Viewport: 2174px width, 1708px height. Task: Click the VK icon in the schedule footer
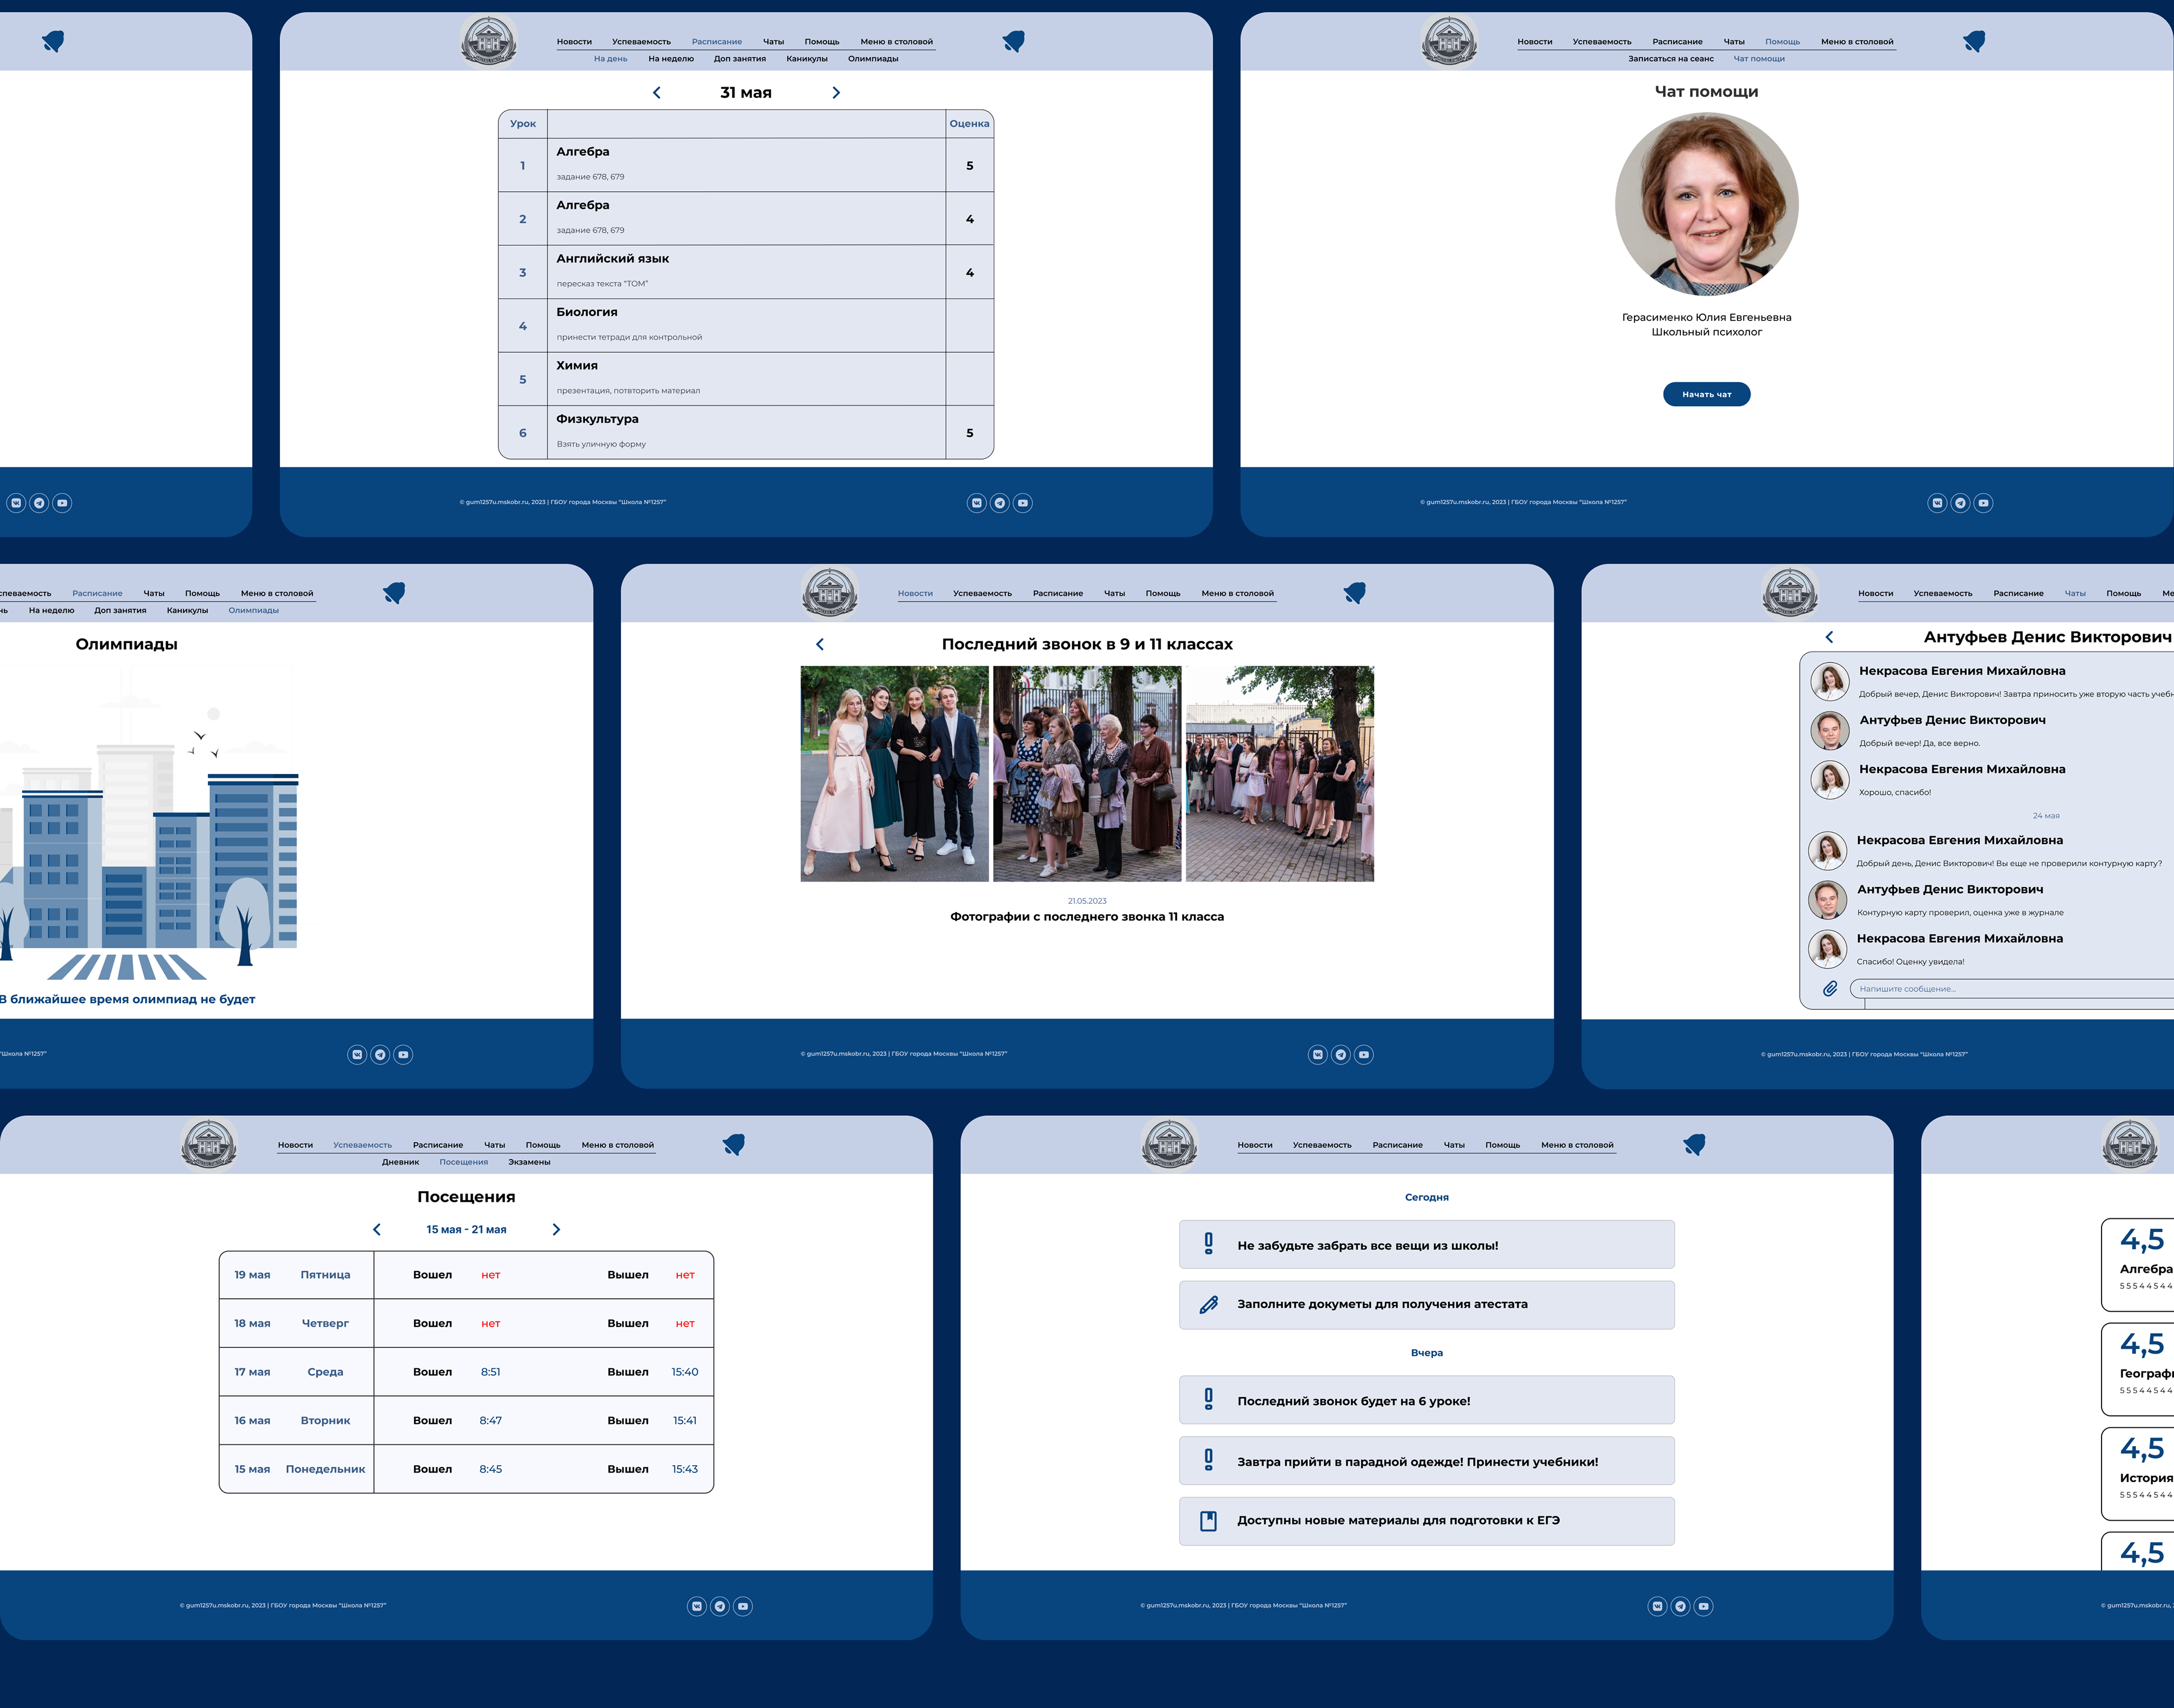coord(976,503)
